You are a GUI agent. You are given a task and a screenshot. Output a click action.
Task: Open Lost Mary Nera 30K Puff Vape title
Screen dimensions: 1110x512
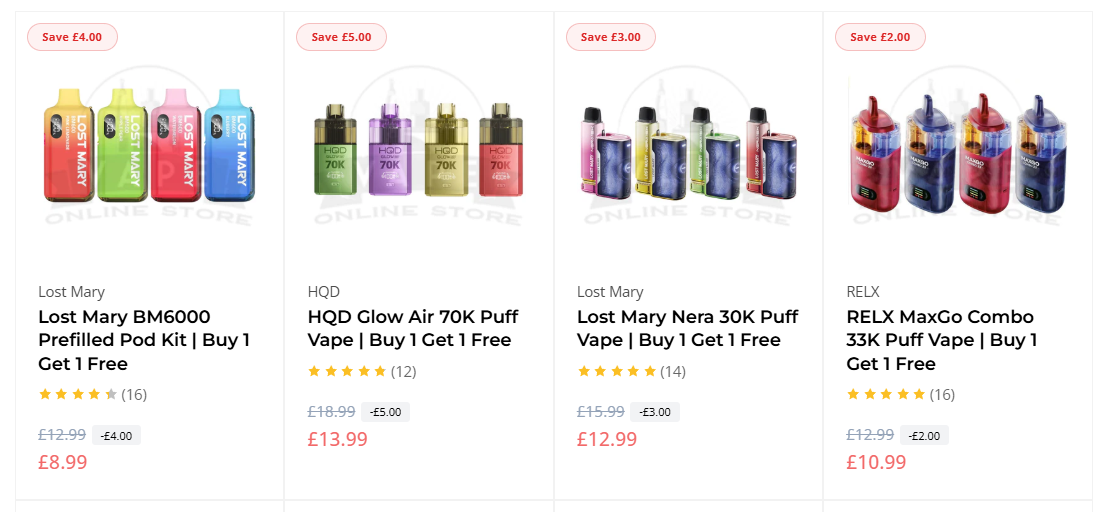coord(687,328)
